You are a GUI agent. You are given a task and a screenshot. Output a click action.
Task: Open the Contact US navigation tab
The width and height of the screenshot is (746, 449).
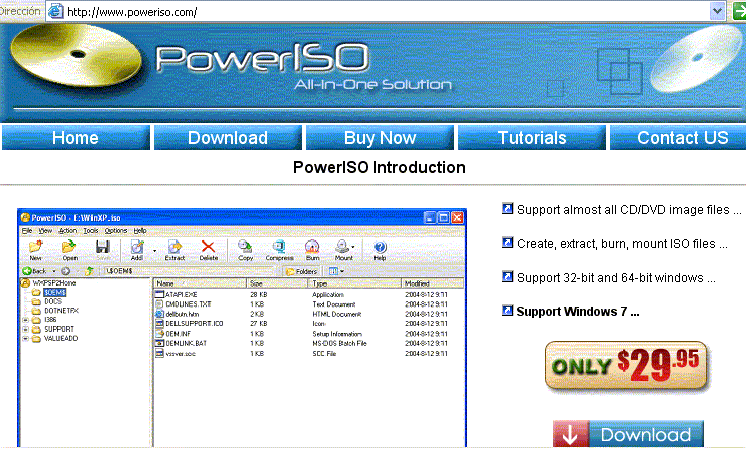pyautogui.click(x=678, y=137)
